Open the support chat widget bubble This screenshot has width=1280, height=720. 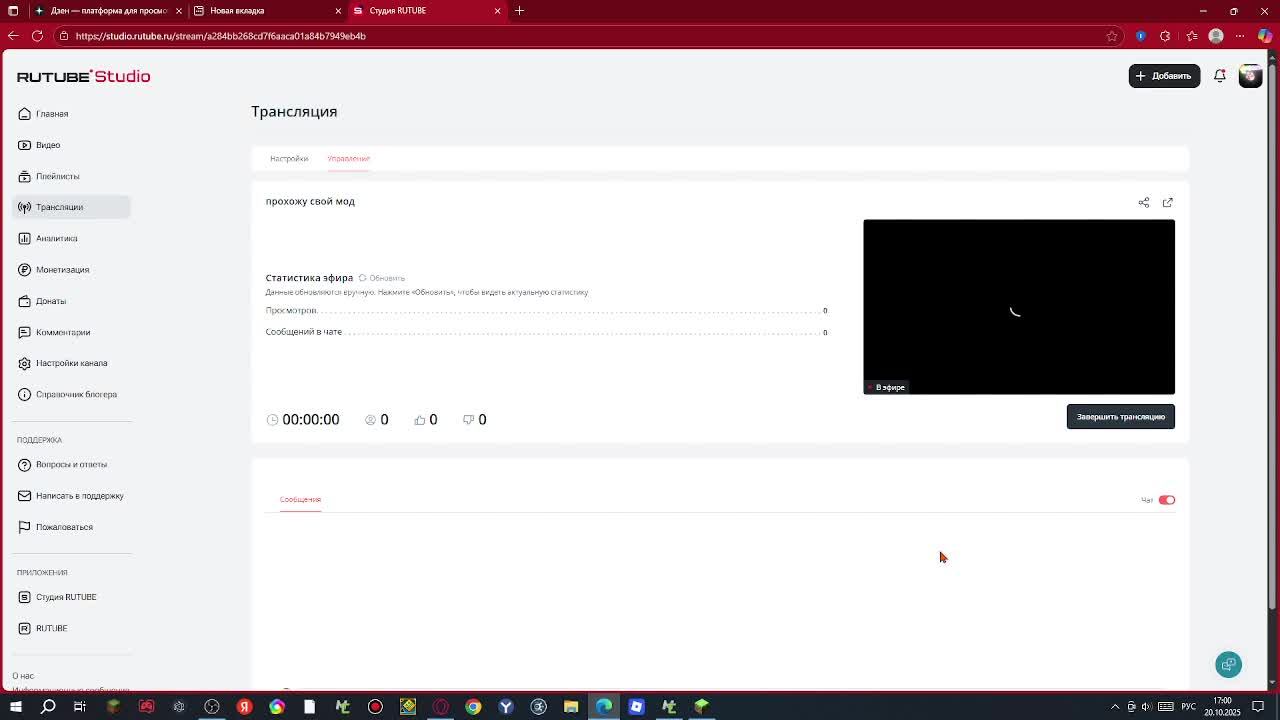click(x=1228, y=665)
